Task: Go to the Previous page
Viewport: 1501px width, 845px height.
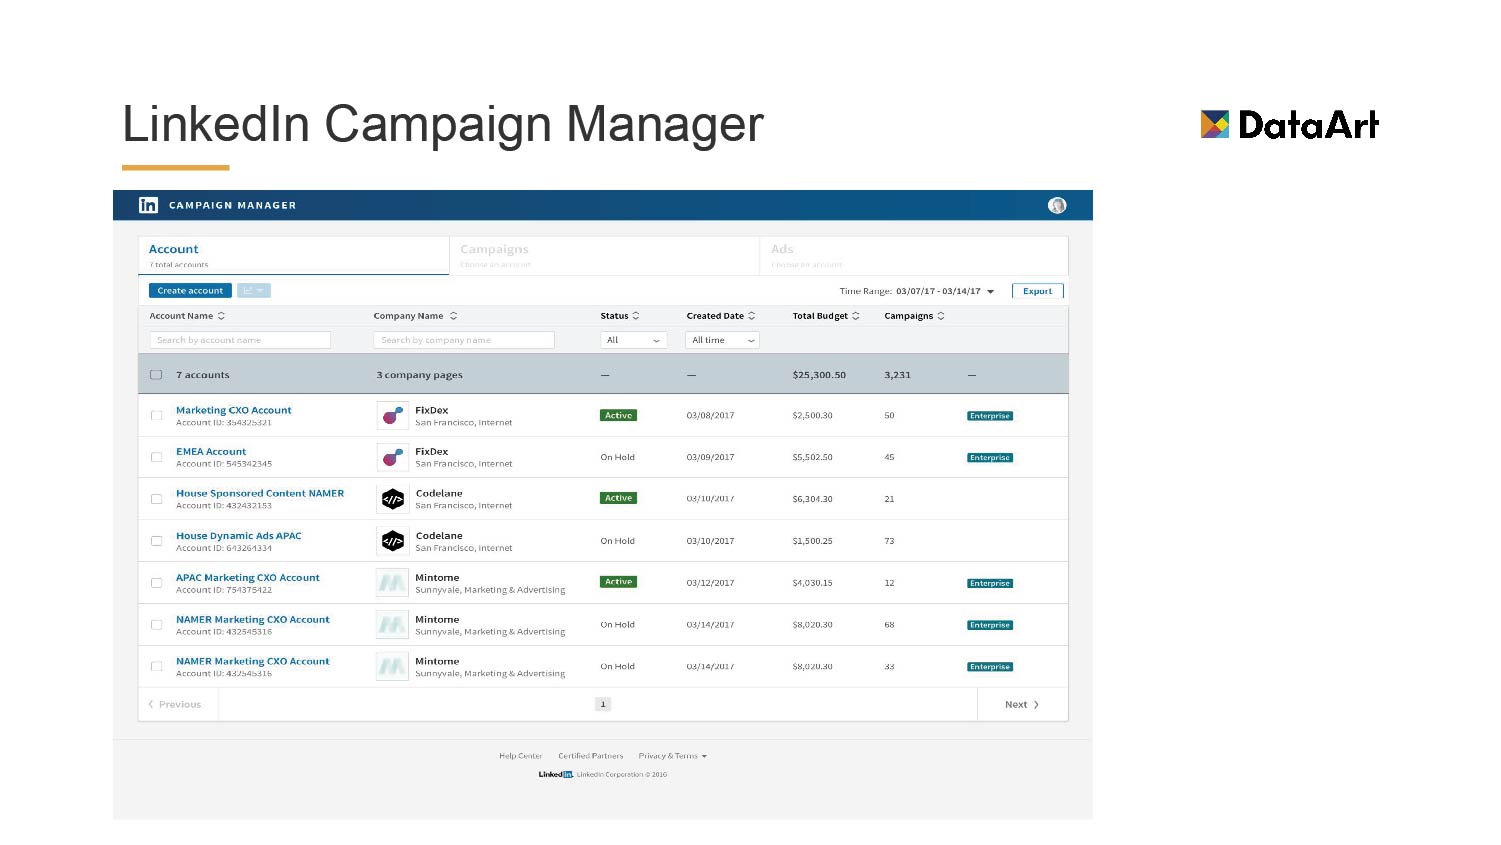Action: tap(175, 705)
